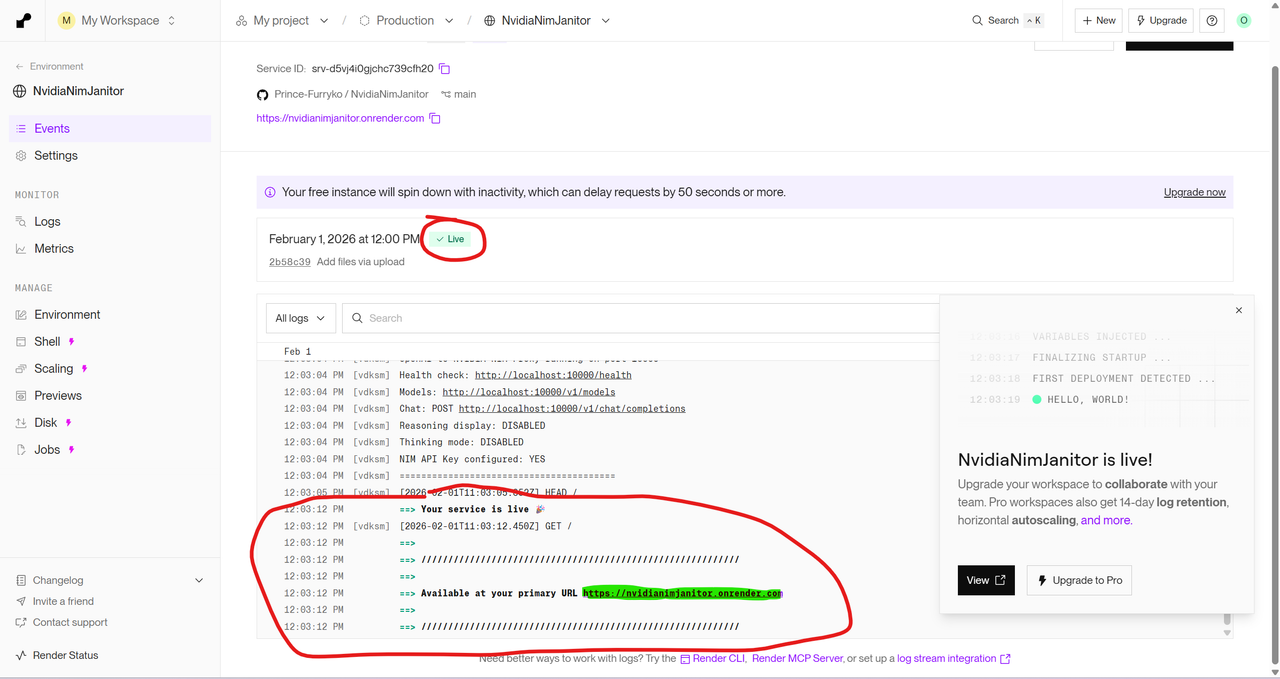Open the NvidiaNimJanitor service dropdown
This screenshot has width=1280, height=679.
pos(547,20)
